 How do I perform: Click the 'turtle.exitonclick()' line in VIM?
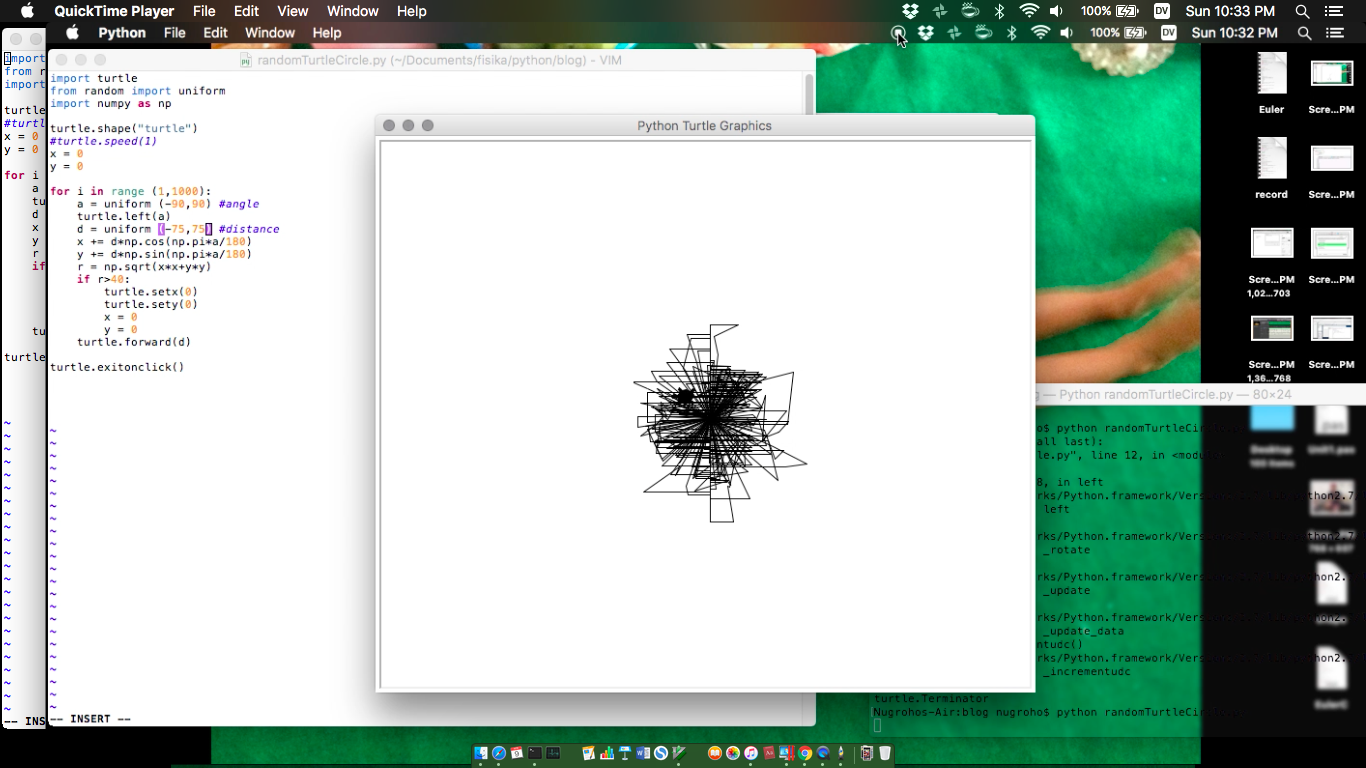click(117, 367)
